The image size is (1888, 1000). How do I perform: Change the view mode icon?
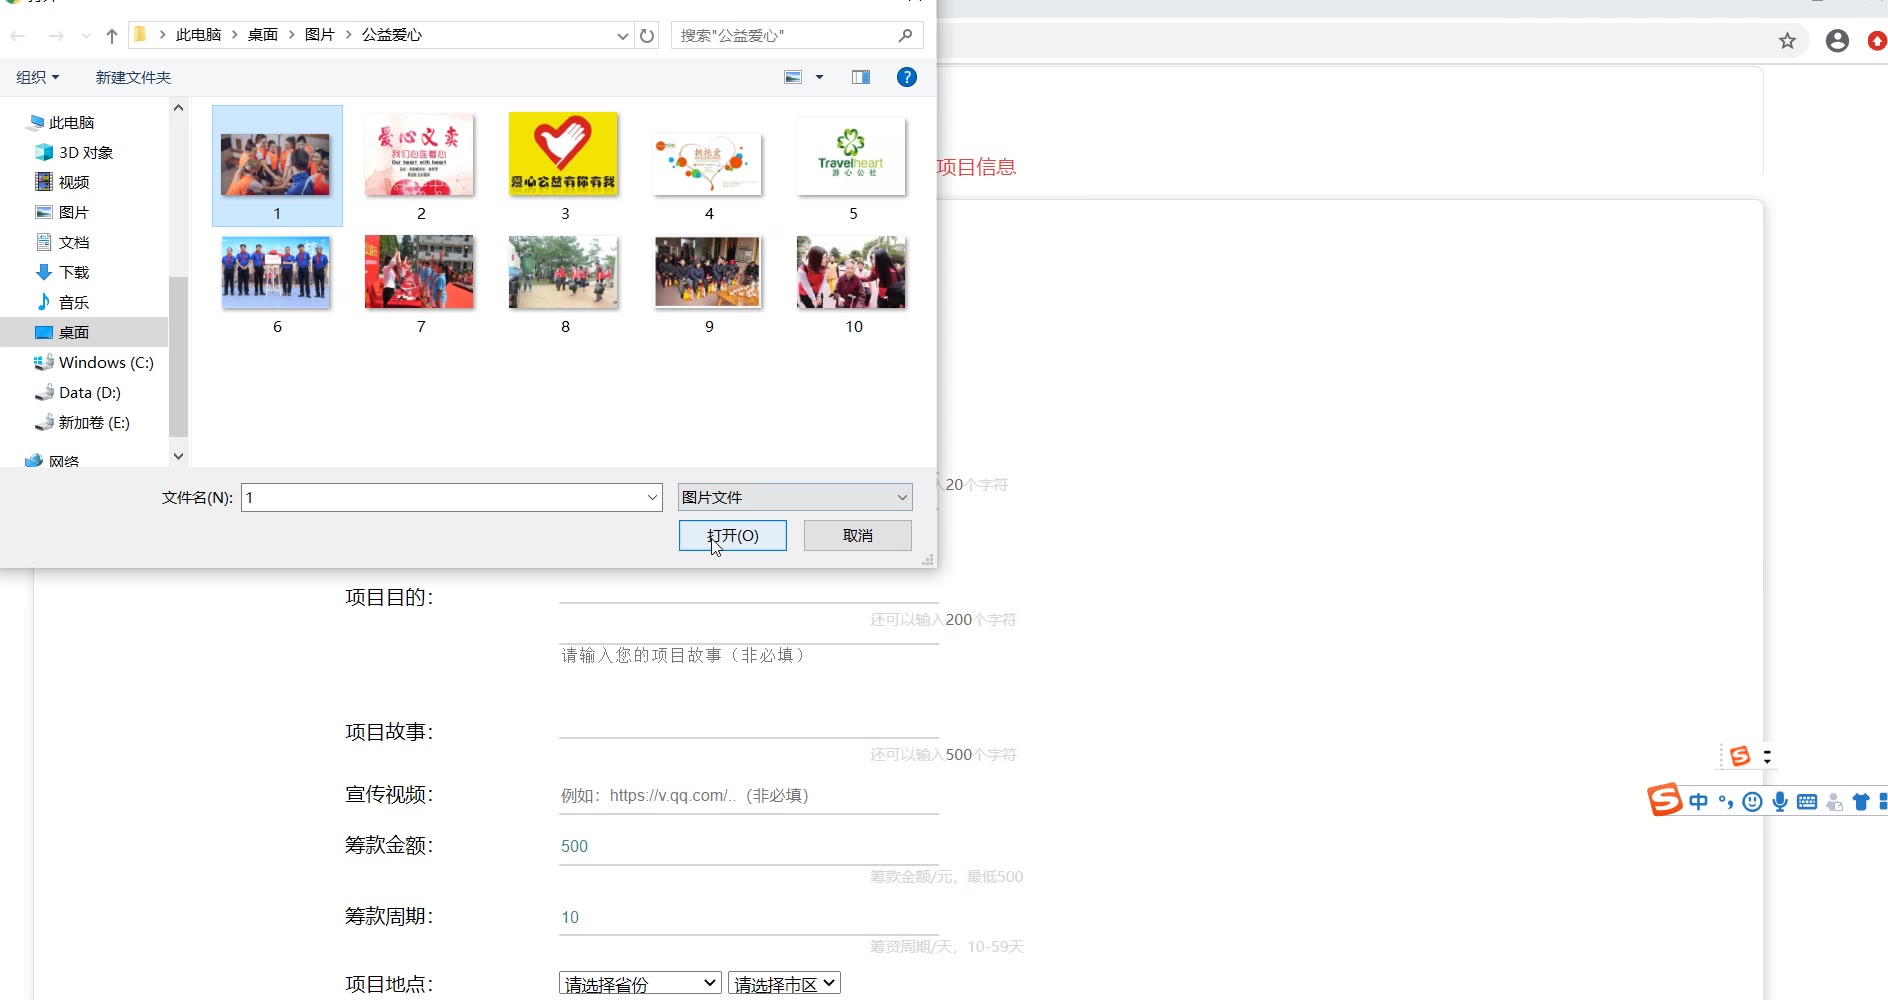click(x=793, y=77)
